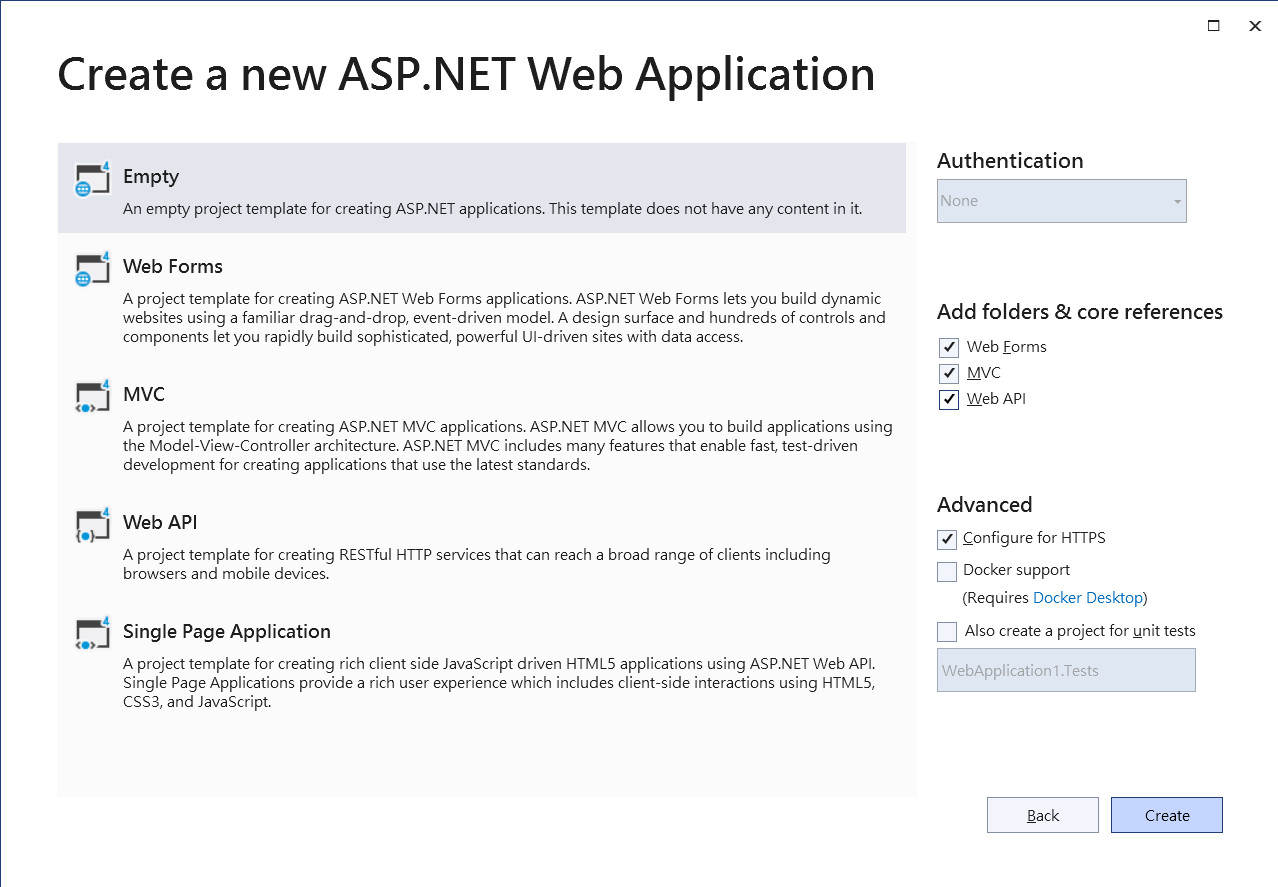1278x887 pixels.
Task: Toggle the Configure for HTTPS checkbox
Action: tap(947, 539)
